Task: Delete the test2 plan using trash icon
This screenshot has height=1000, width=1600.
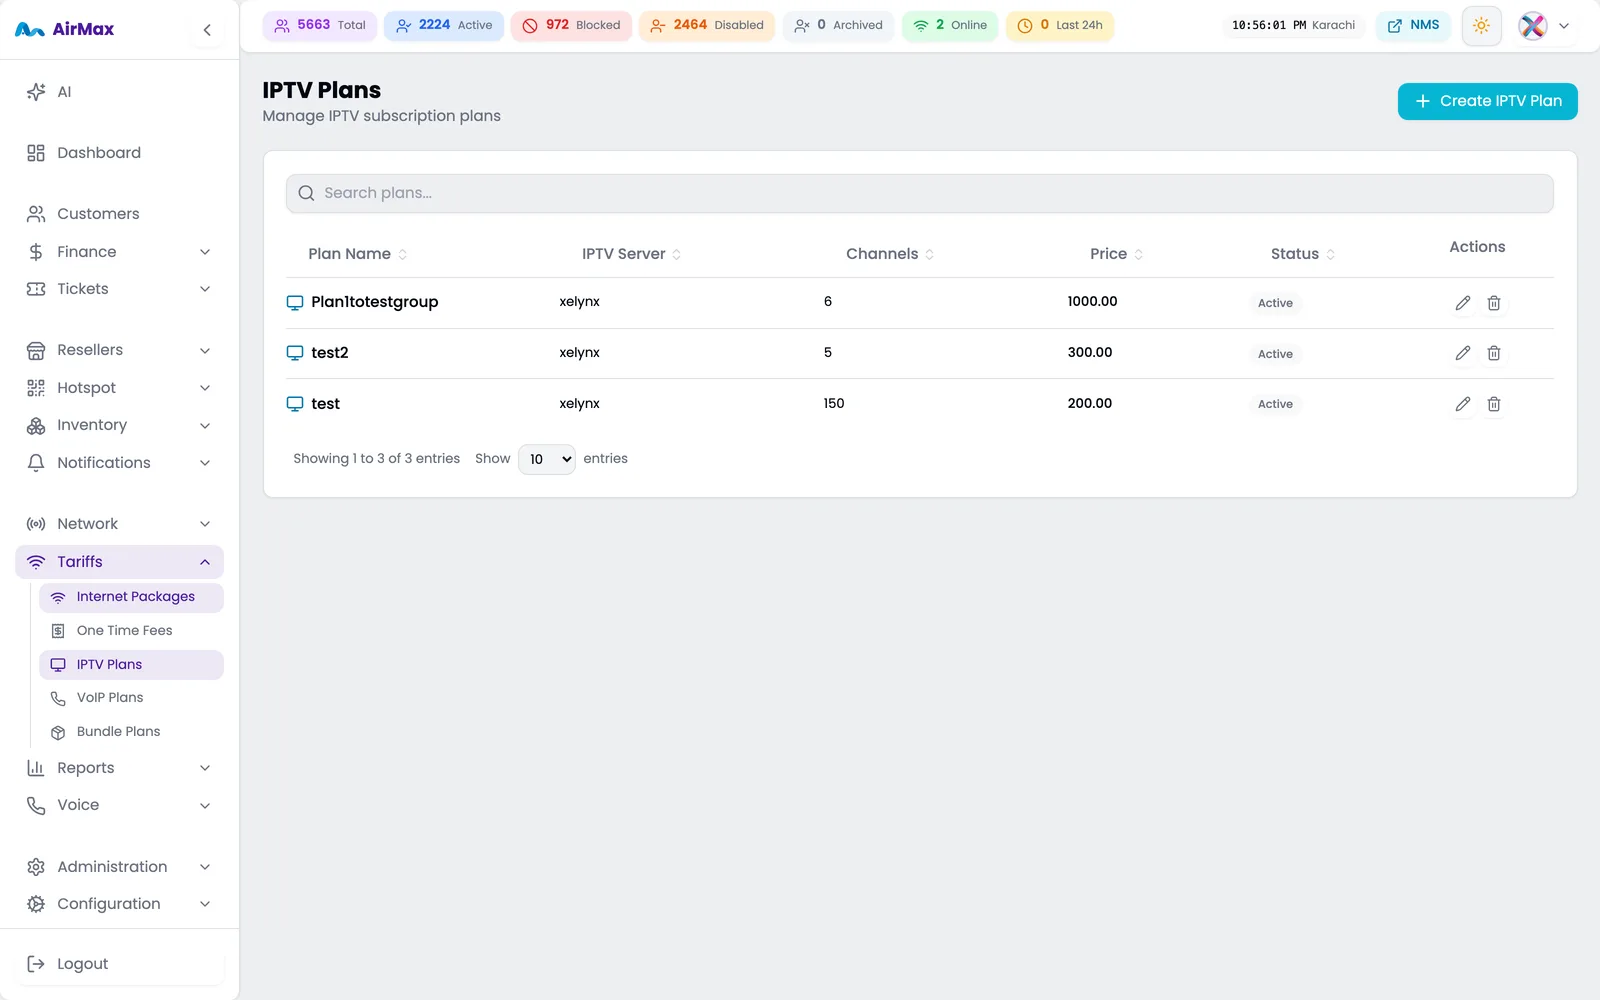Action: (1494, 353)
